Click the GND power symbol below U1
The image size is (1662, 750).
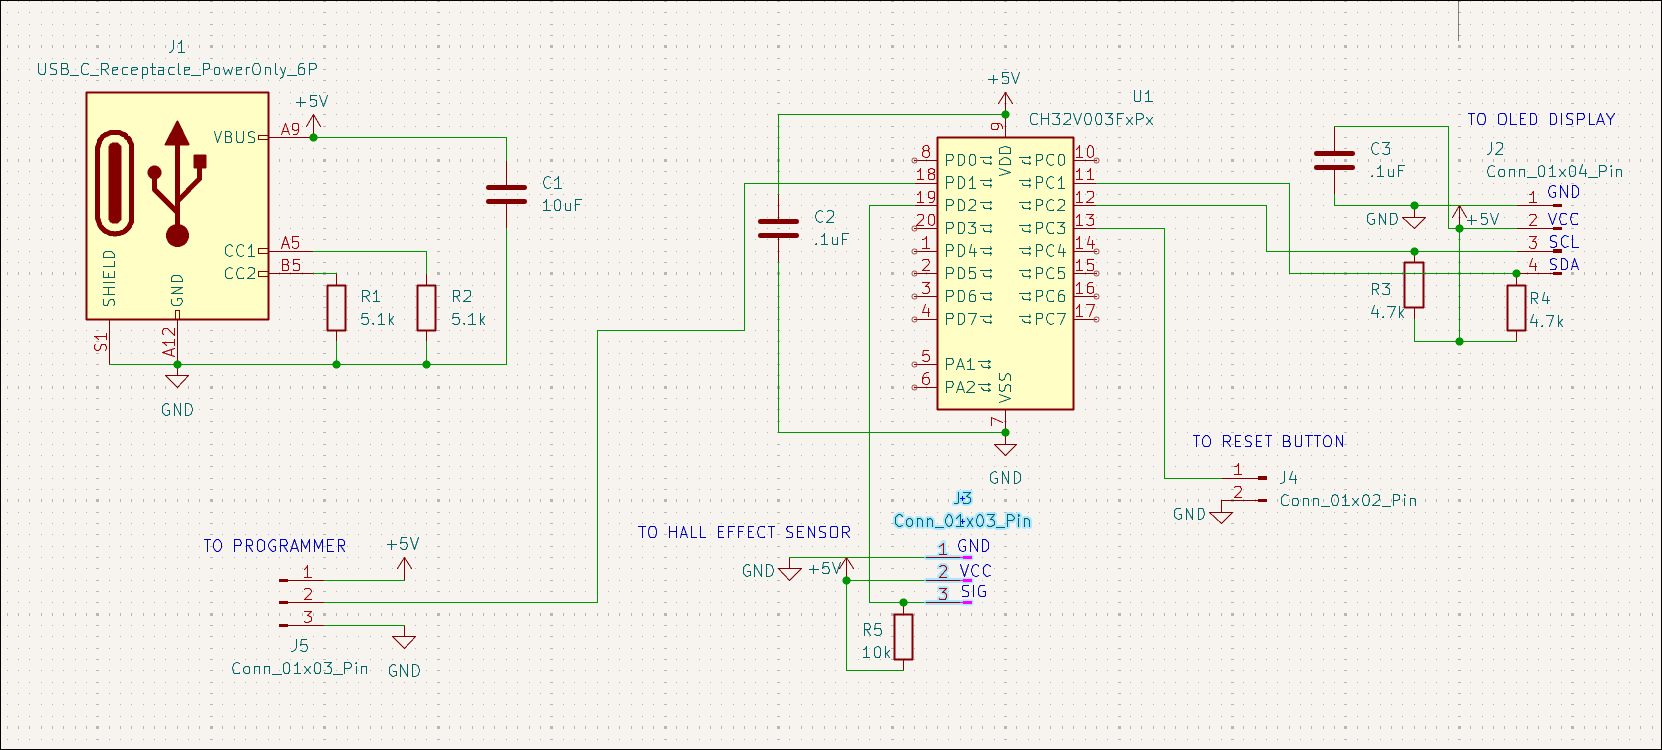pyautogui.click(x=1005, y=449)
